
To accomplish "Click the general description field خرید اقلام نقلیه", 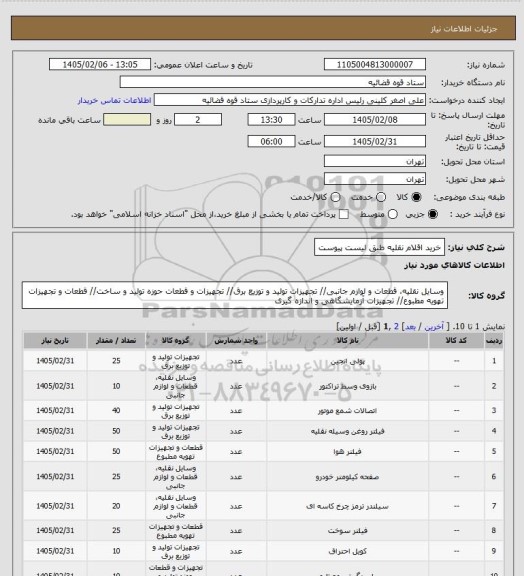I will [x=380, y=248].
